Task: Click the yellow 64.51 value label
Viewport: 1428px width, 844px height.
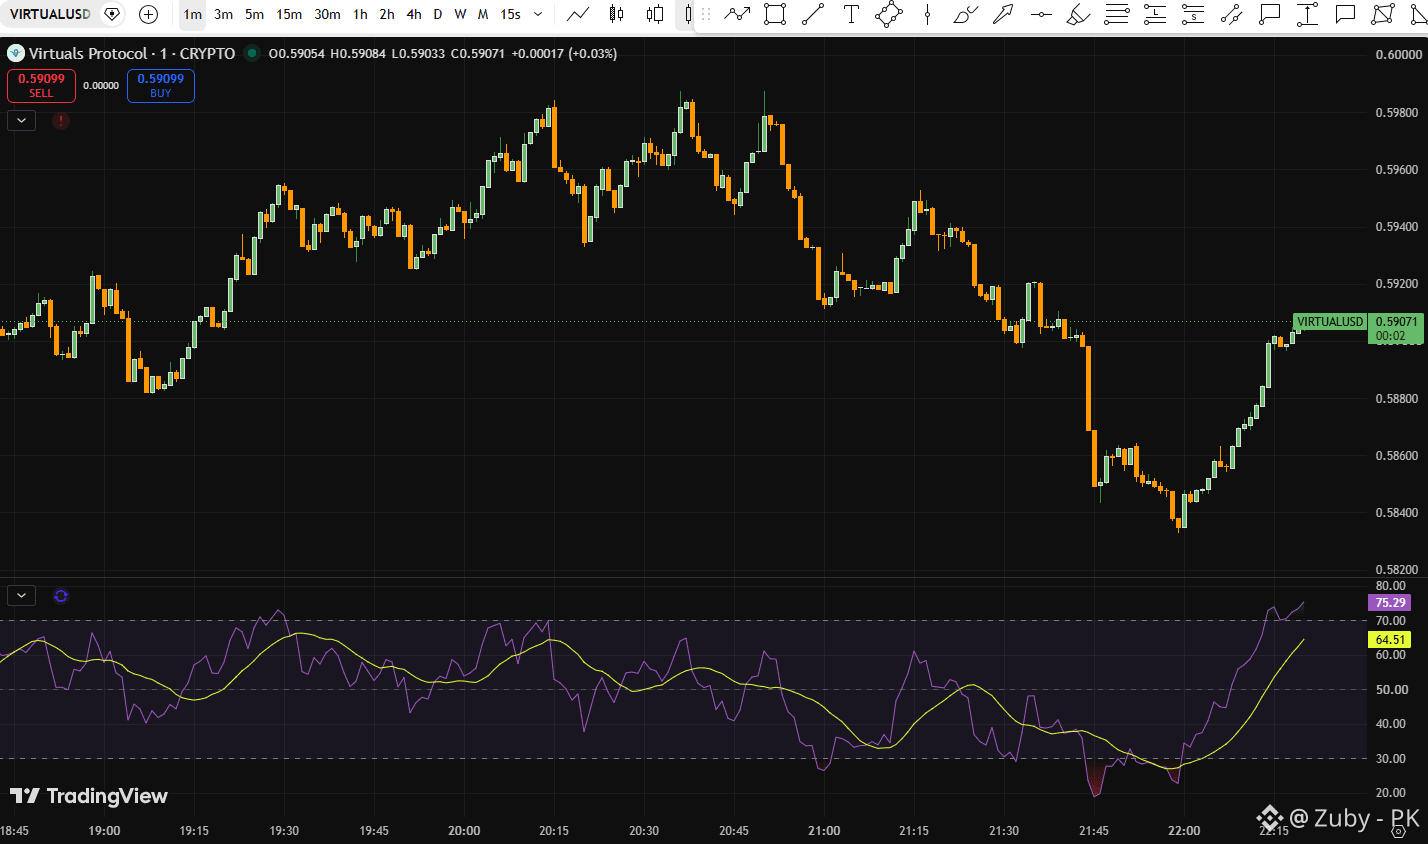Action: point(1391,640)
